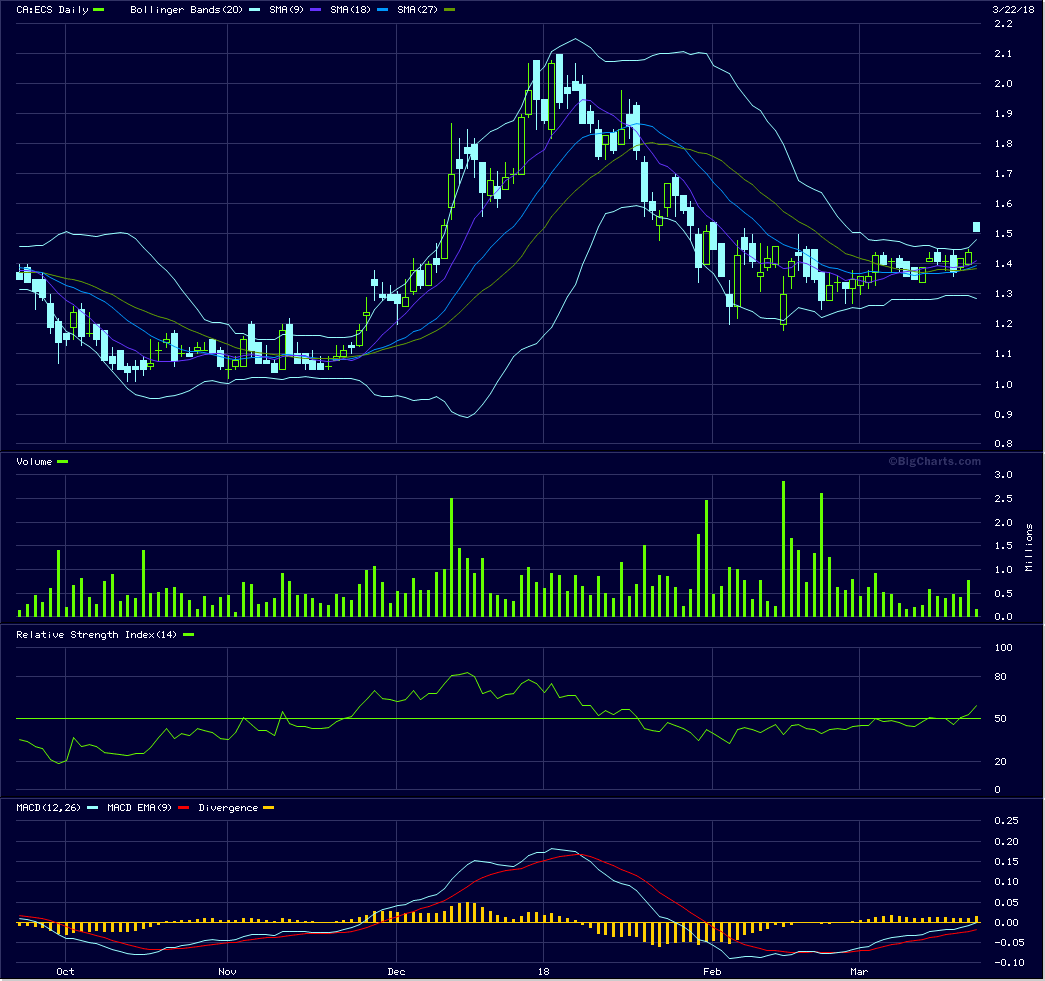Click the CA:ECS Daily ticker label

click(x=52, y=9)
